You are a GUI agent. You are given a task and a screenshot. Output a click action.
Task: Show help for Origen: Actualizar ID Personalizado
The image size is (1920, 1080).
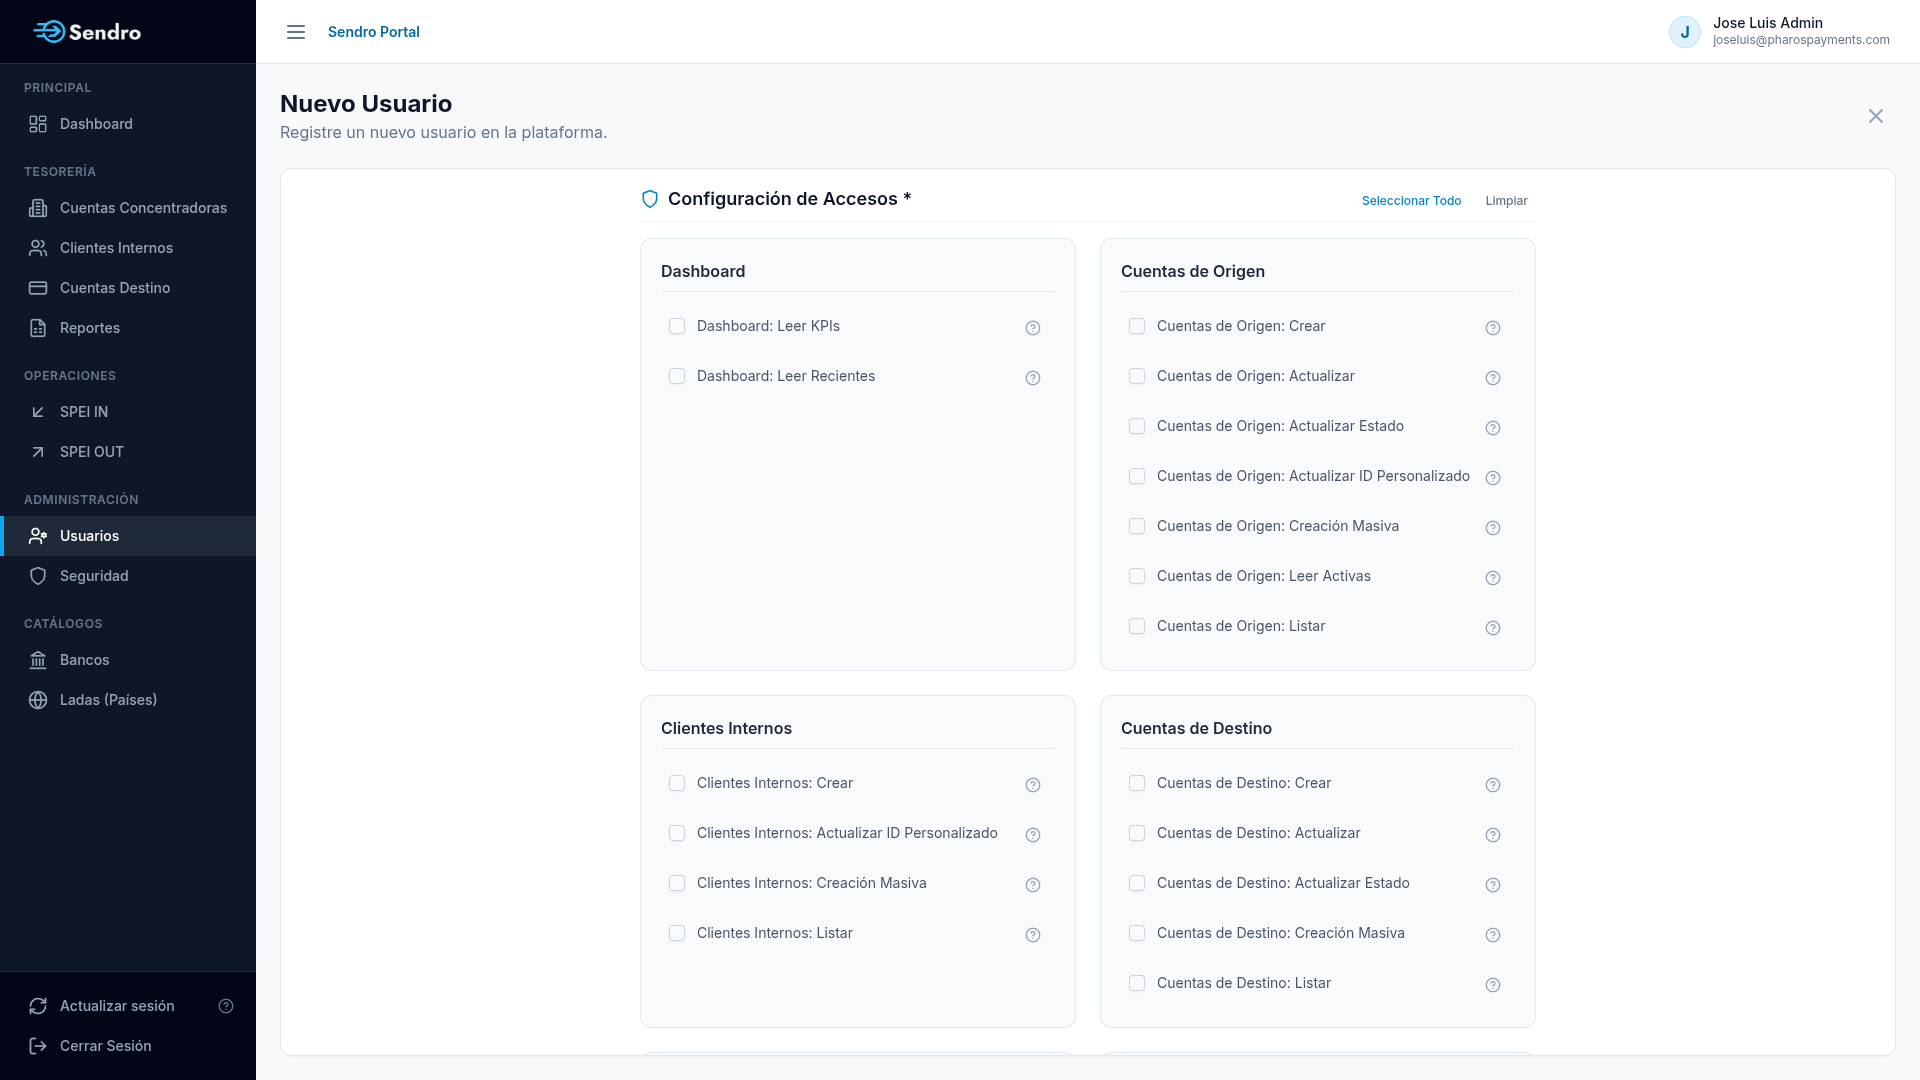[x=1493, y=478]
